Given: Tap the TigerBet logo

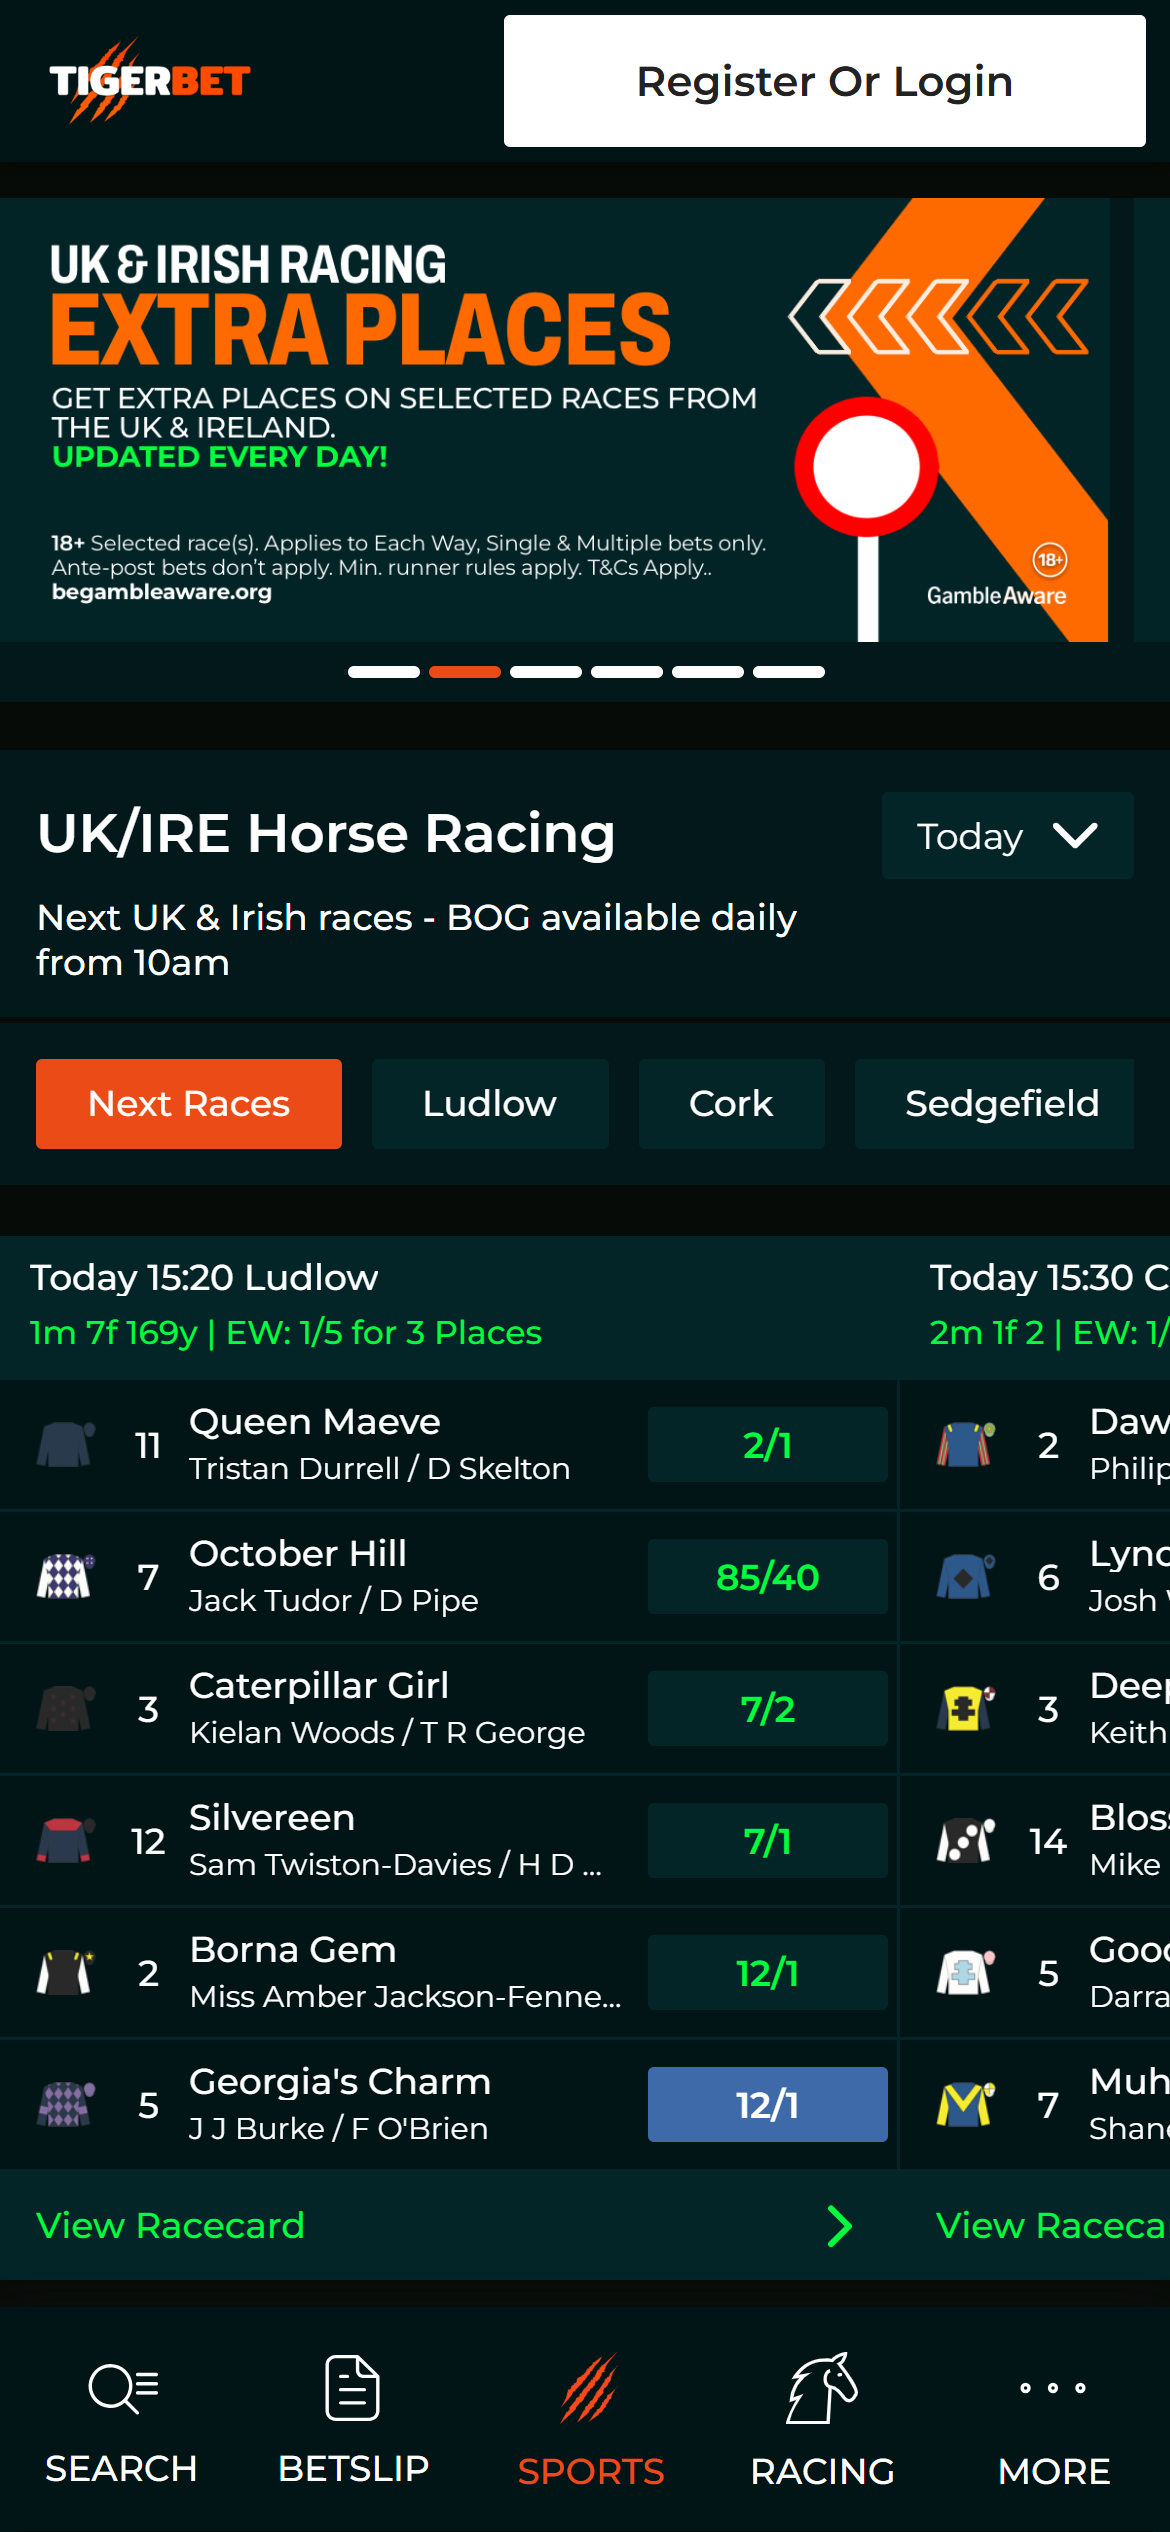Looking at the screenshot, I should click(150, 82).
